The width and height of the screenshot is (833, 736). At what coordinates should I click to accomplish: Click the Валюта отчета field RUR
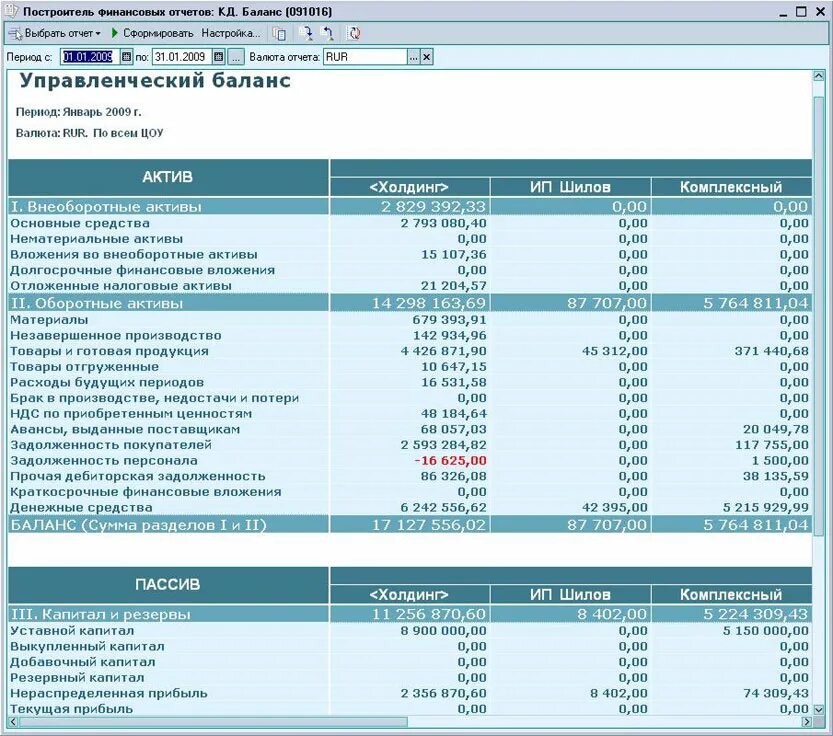coord(366,57)
